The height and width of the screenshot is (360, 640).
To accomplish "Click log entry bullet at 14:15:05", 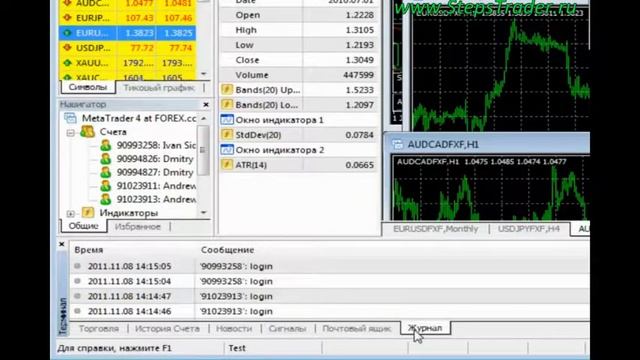I will pyautogui.click(x=78, y=266).
